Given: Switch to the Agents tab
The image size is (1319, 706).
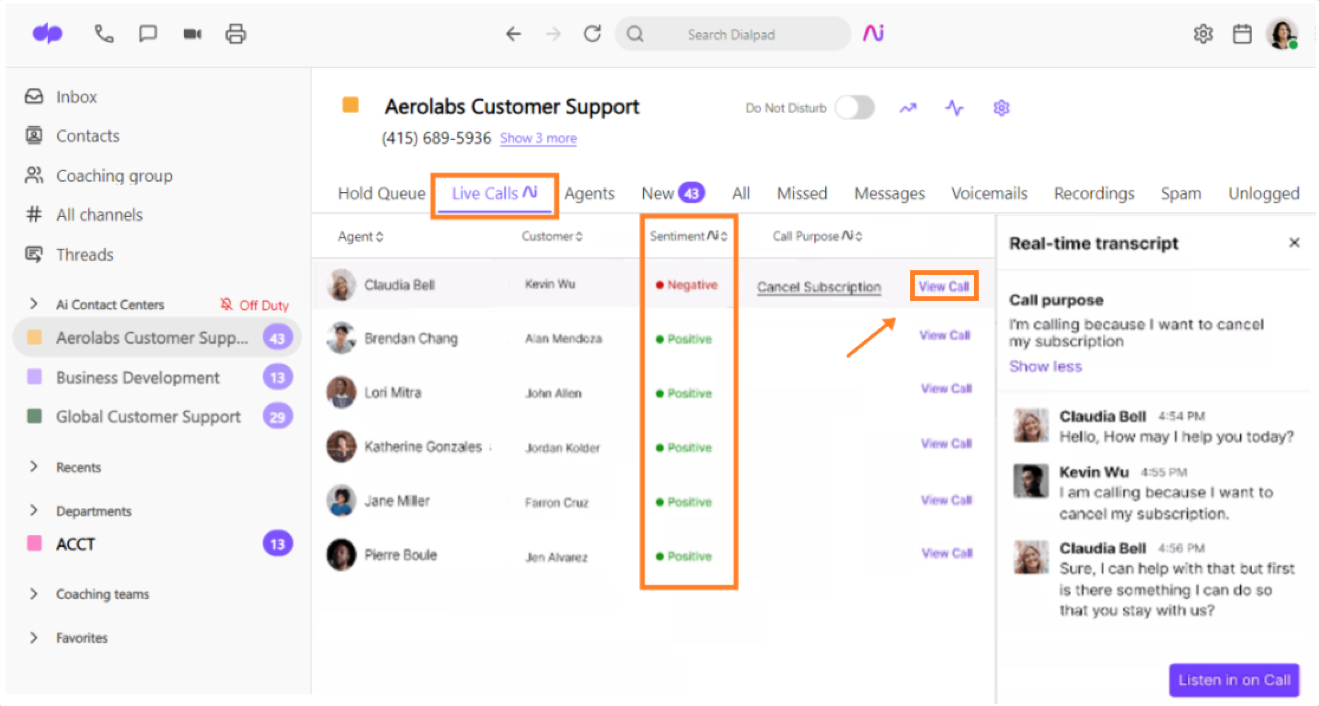Looking at the screenshot, I should point(590,194).
